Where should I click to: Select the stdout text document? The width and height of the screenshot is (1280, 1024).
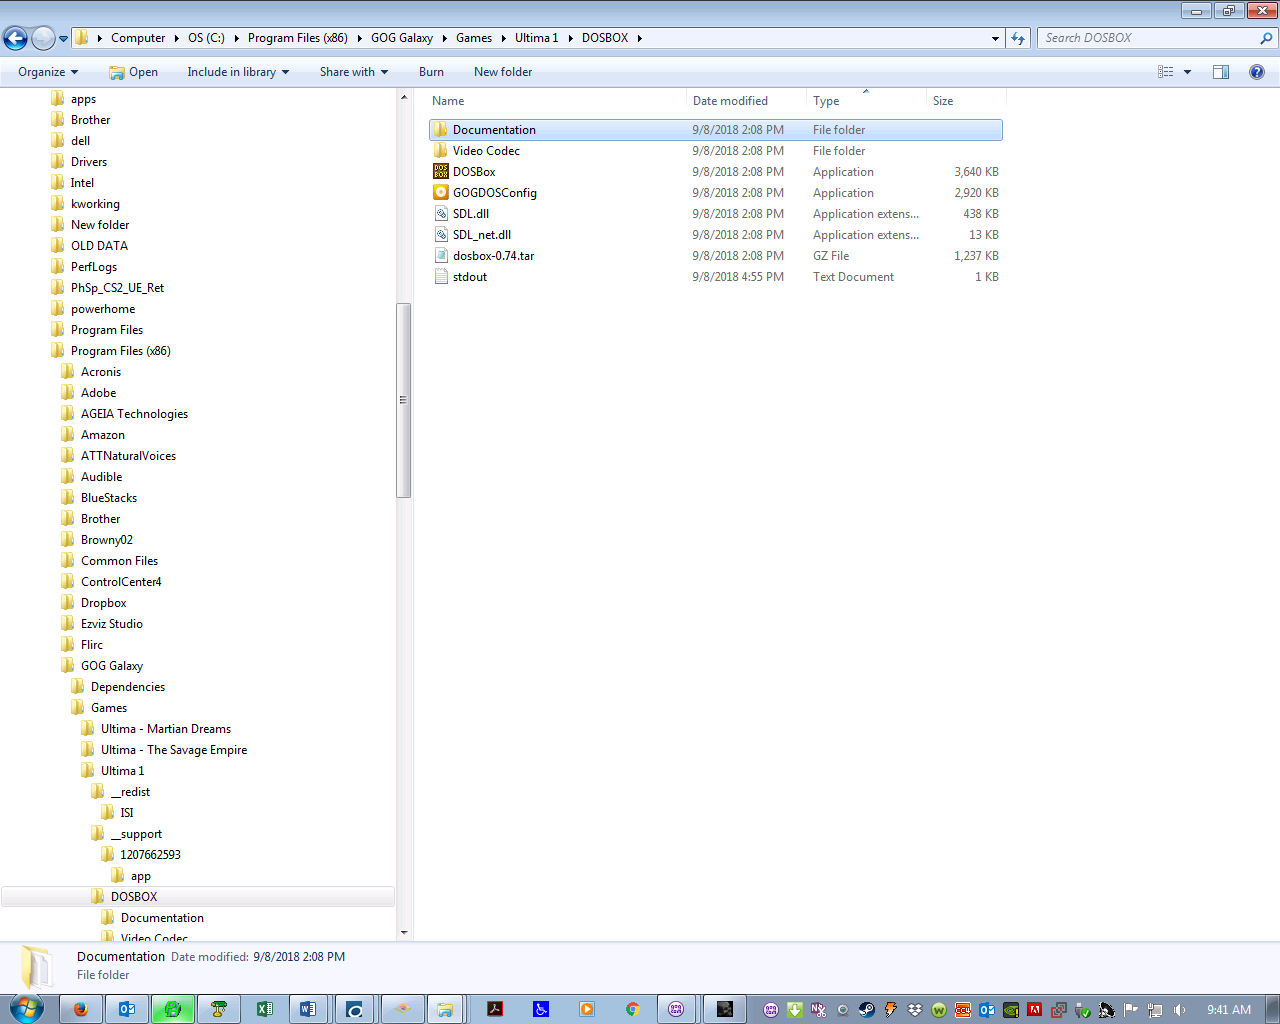[x=715, y=277]
